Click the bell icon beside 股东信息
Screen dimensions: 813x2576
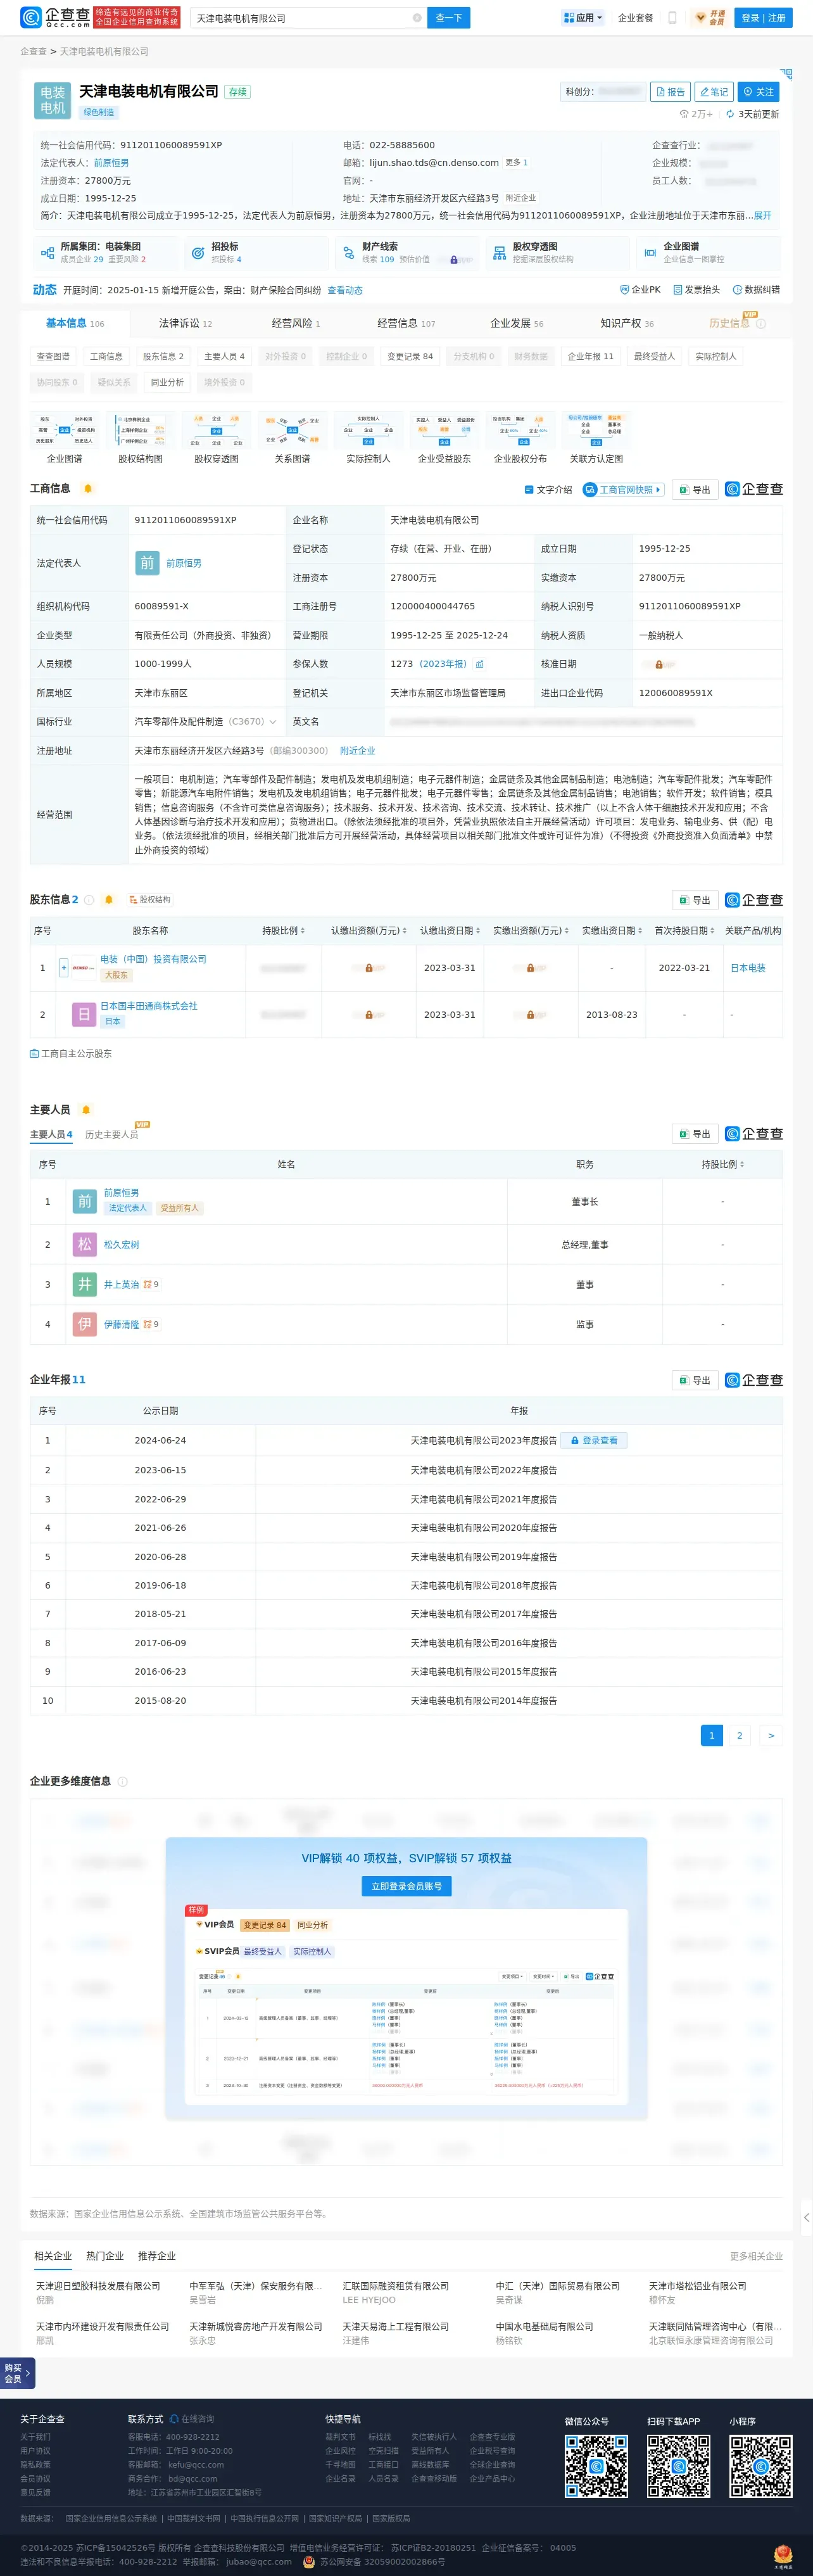pos(109,900)
